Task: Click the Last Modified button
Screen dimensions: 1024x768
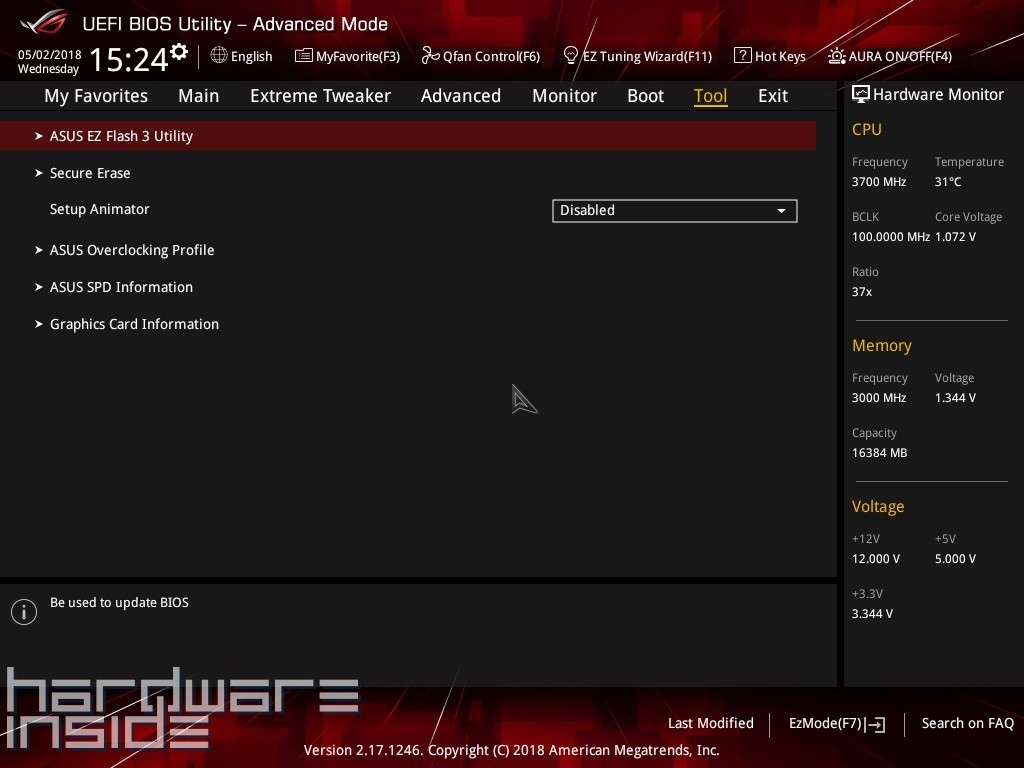Action: (710, 723)
